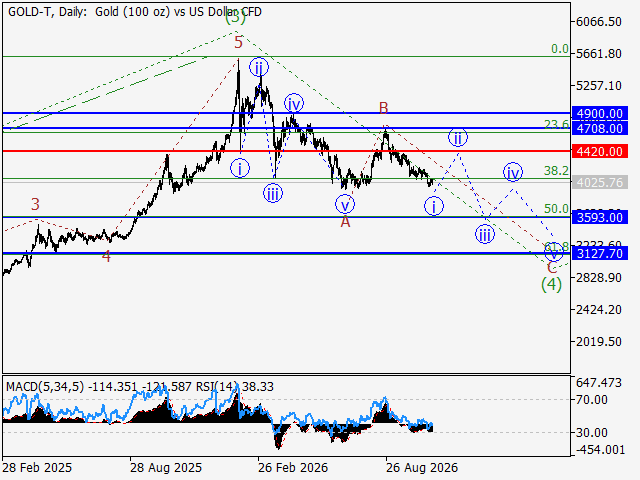Select the red wave 4 label
640x480 pixels.
(x=106, y=257)
